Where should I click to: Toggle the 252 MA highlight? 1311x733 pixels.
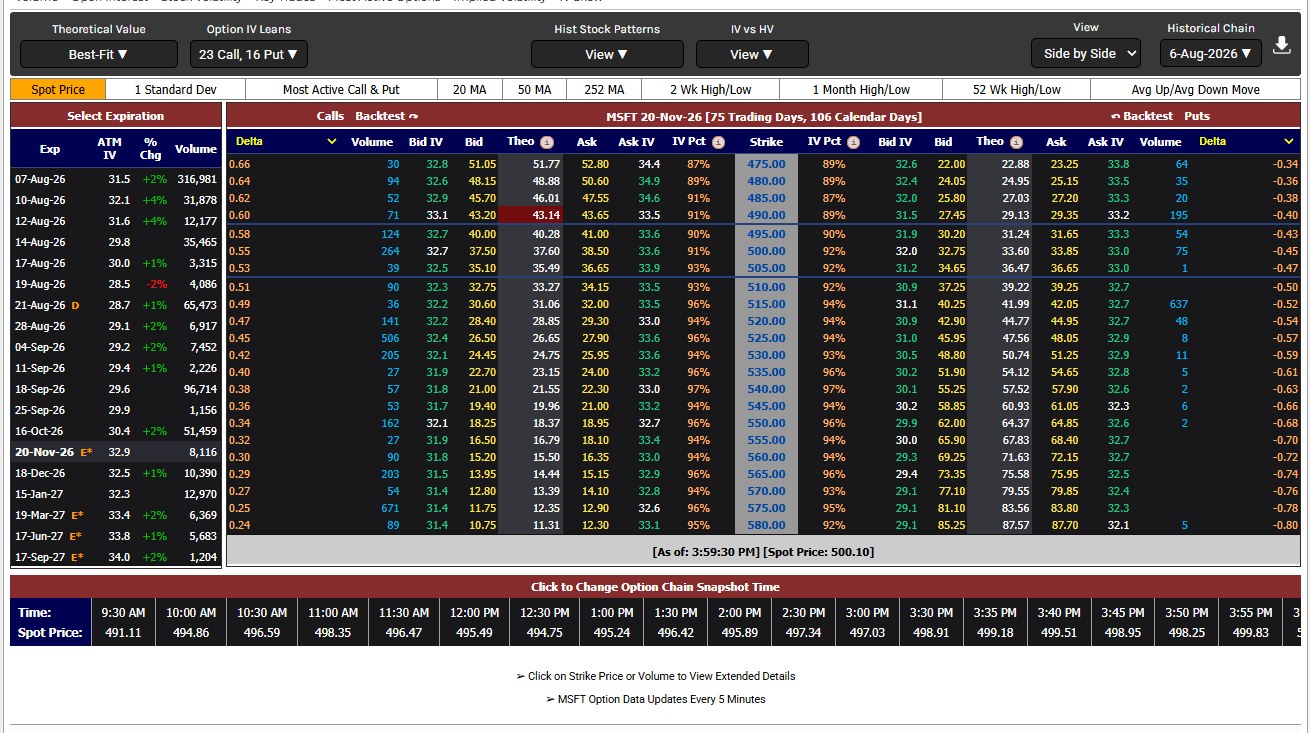pos(604,90)
